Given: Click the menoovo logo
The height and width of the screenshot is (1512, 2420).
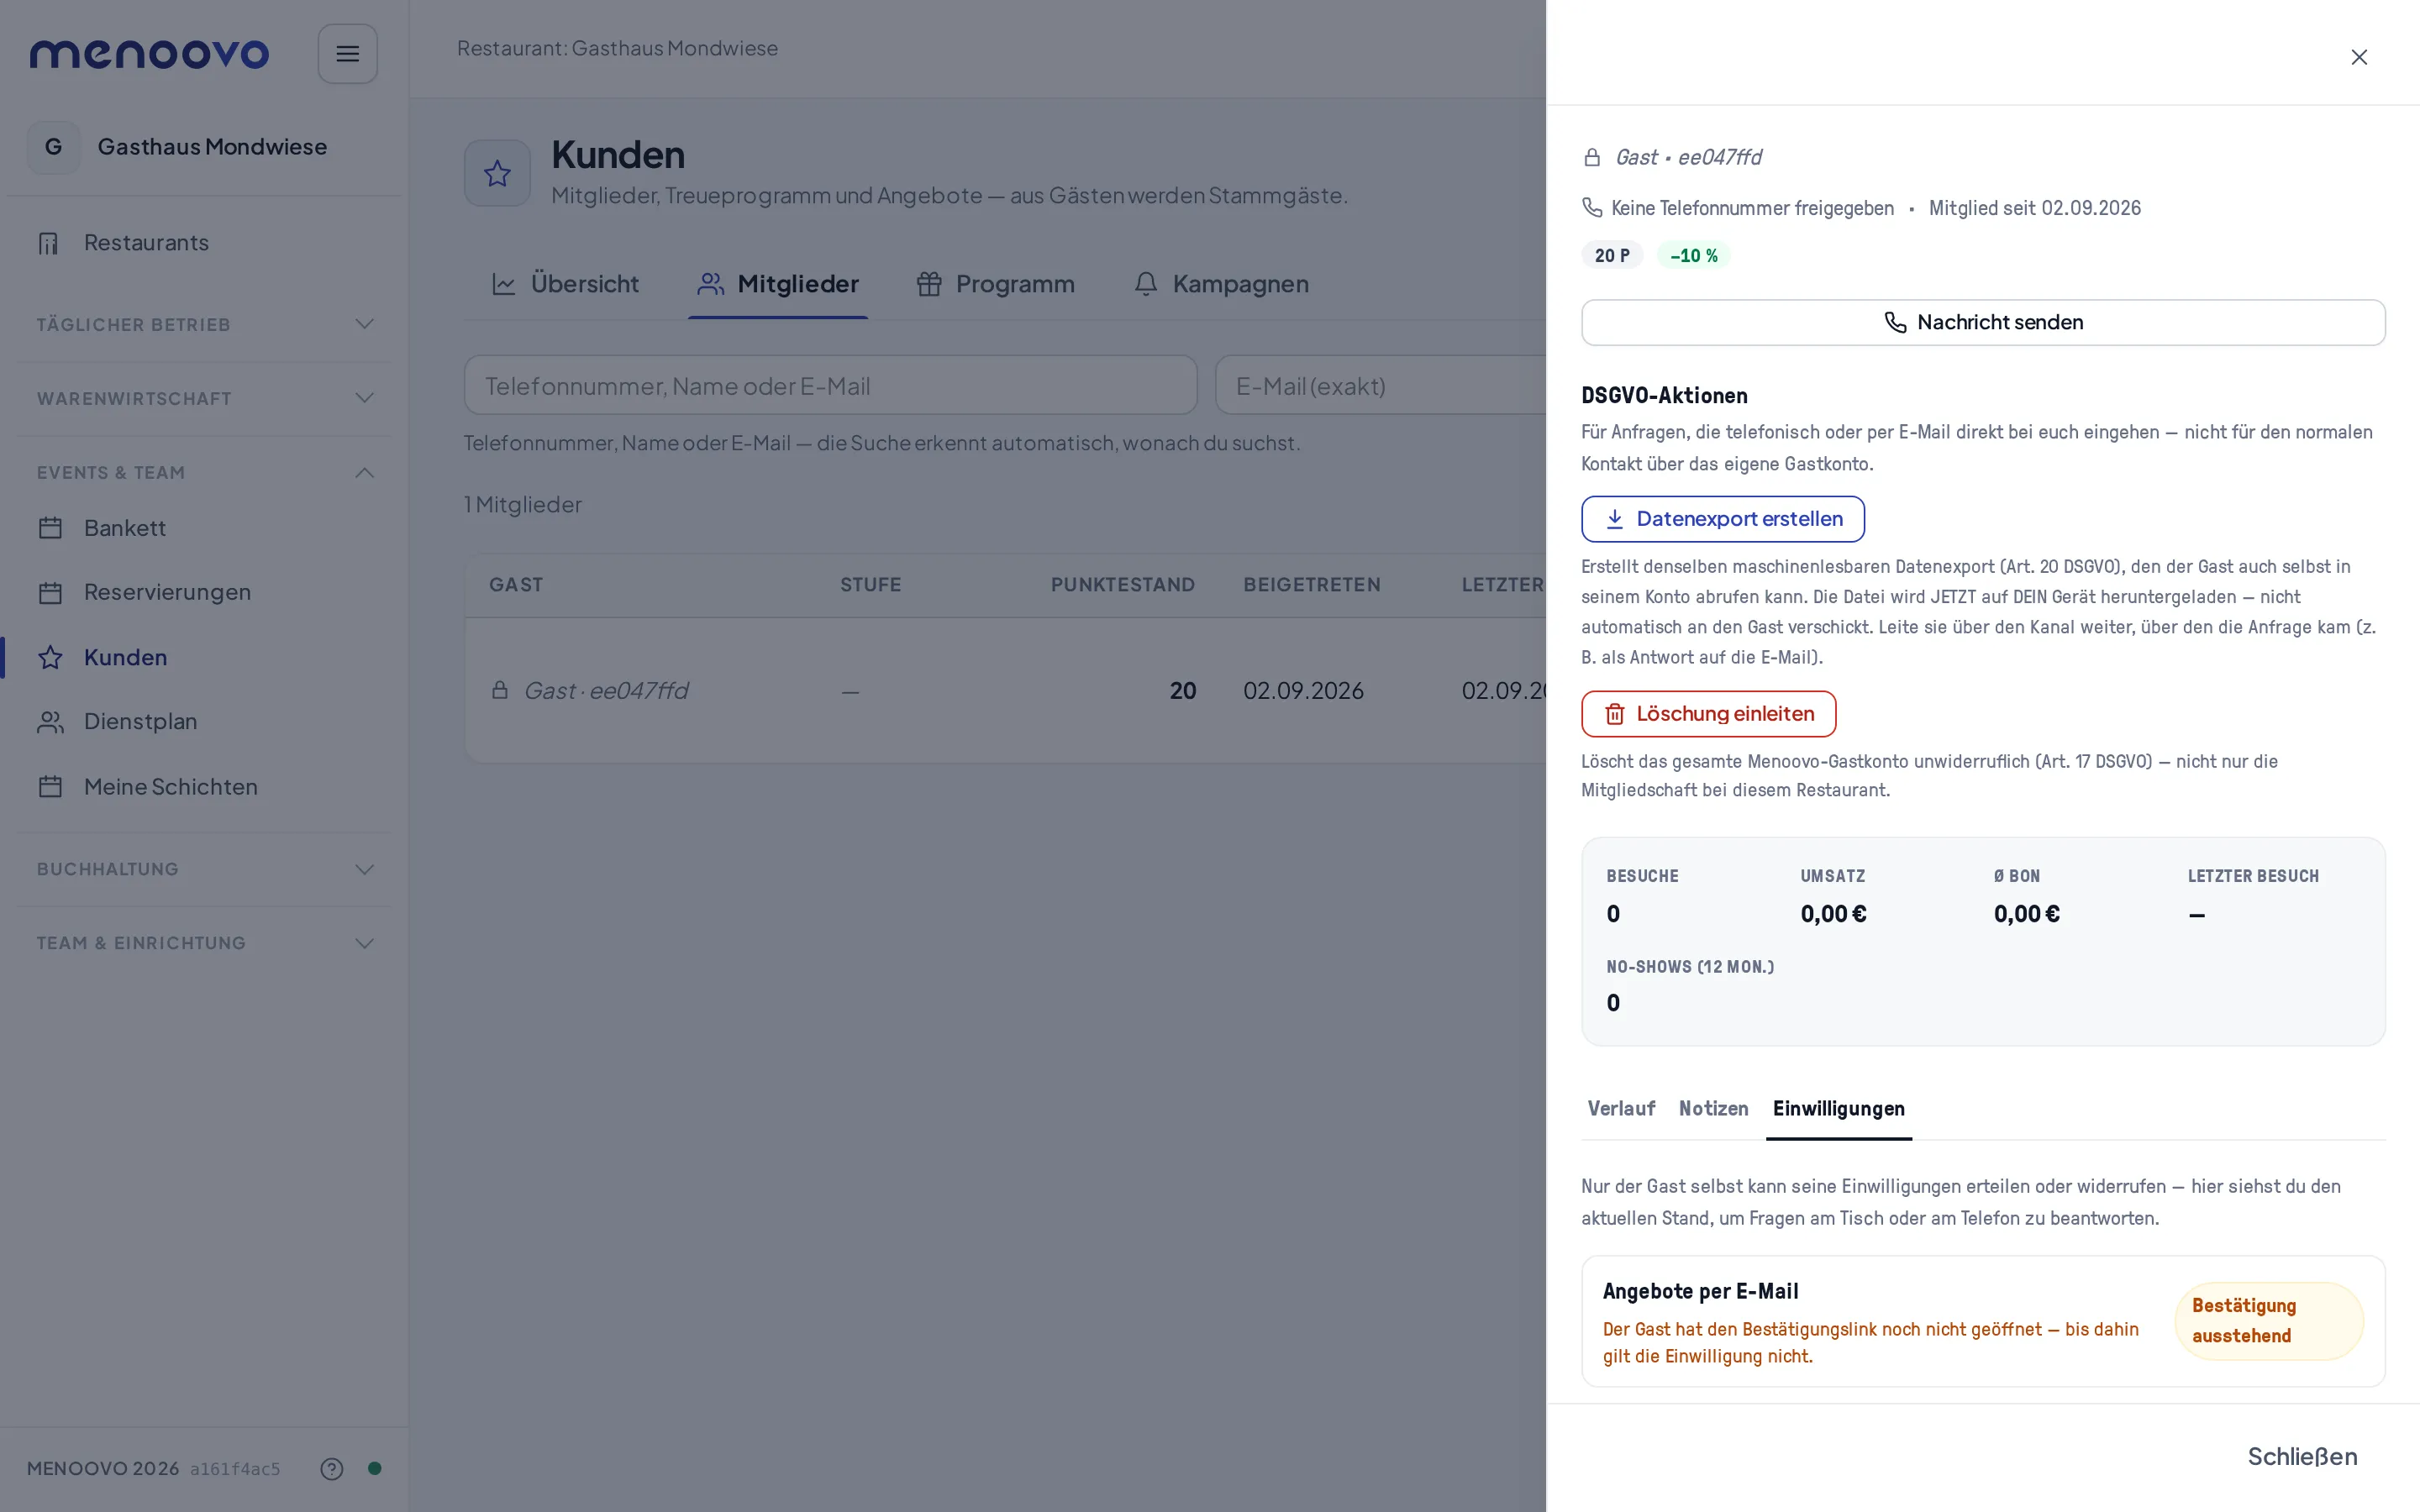Looking at the screenshot, I should point(149,54).
